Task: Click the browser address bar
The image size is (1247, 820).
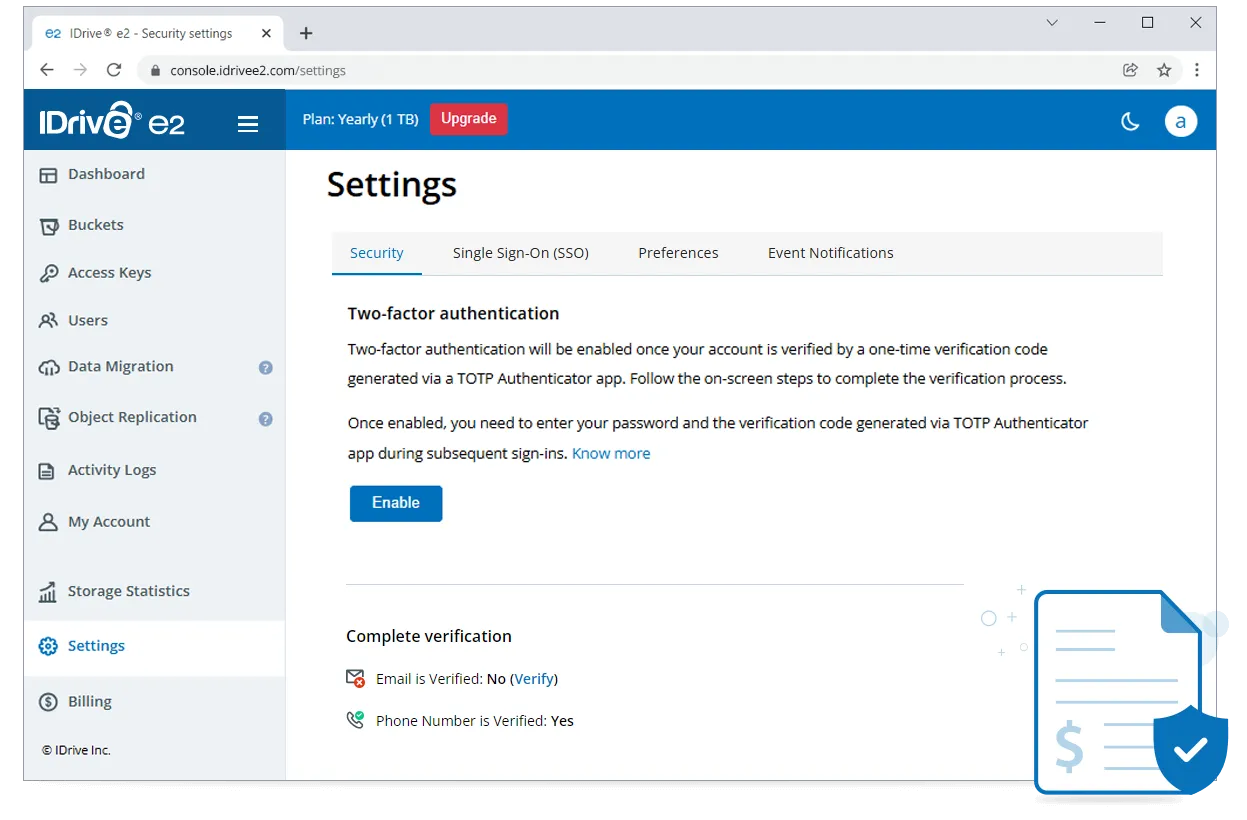Action: [600, 70]
